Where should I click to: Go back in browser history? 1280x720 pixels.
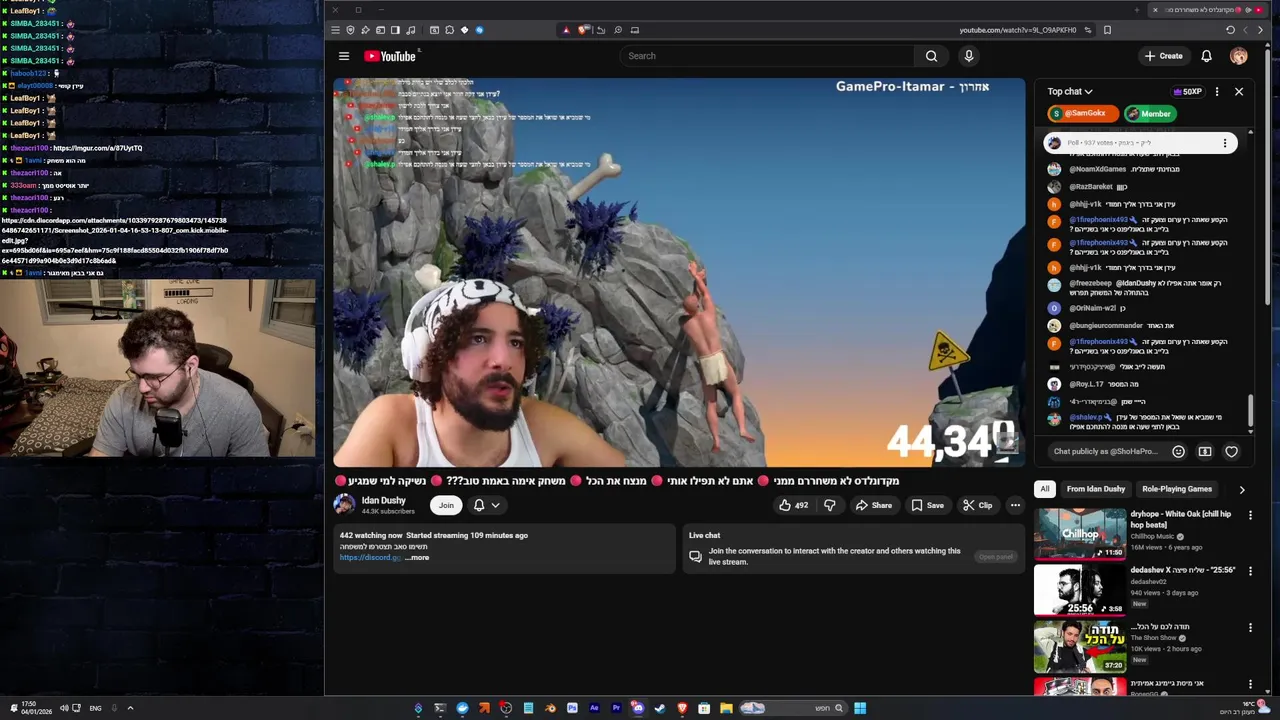[1260, 30]
